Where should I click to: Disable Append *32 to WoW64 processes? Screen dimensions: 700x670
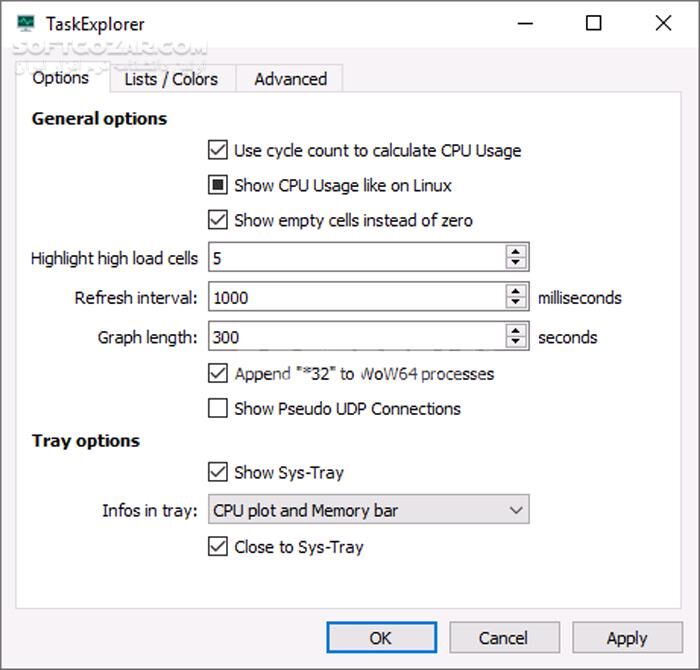[x=217, y=374]
